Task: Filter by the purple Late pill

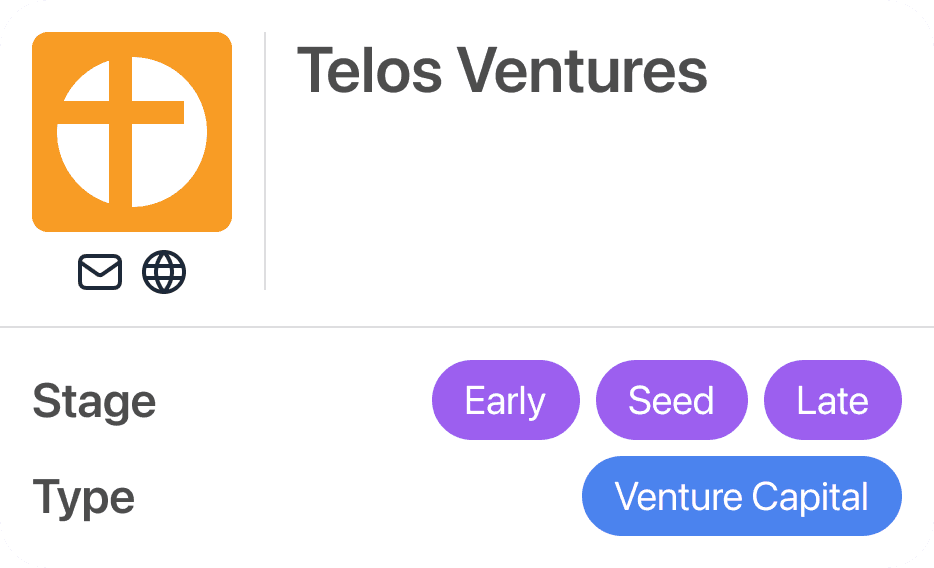Action: (x=832, y=400)
